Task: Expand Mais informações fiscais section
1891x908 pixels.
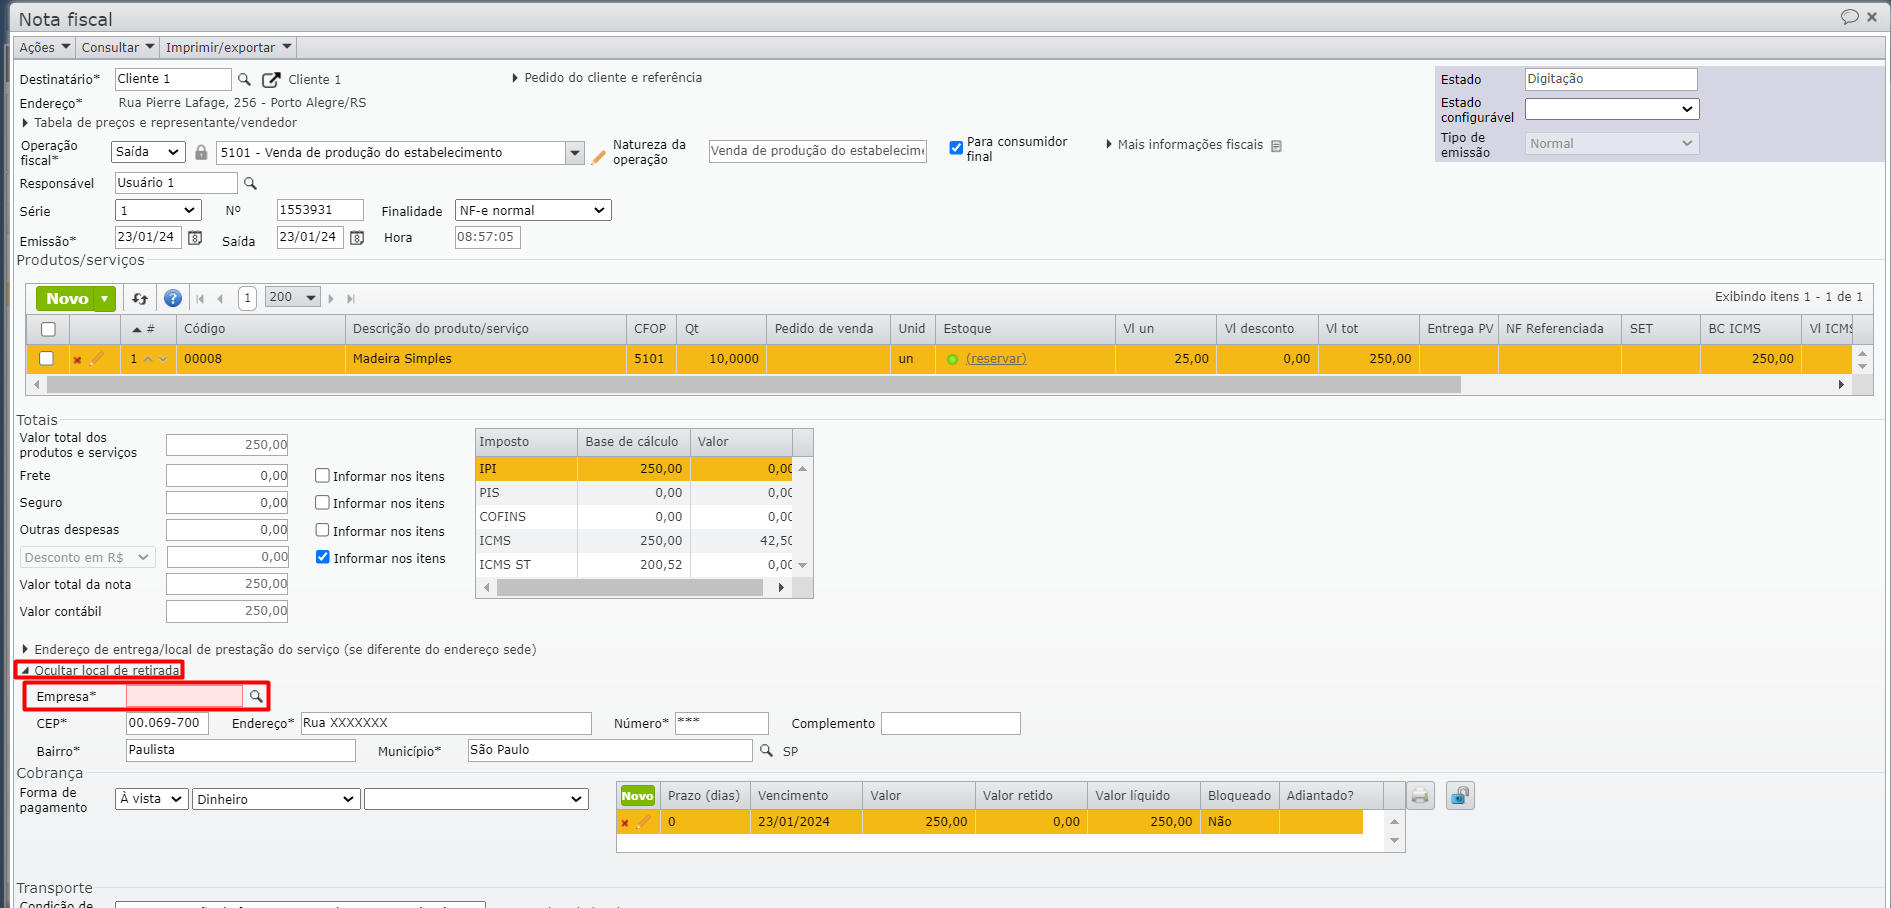Action: [x=1189, y=145]
